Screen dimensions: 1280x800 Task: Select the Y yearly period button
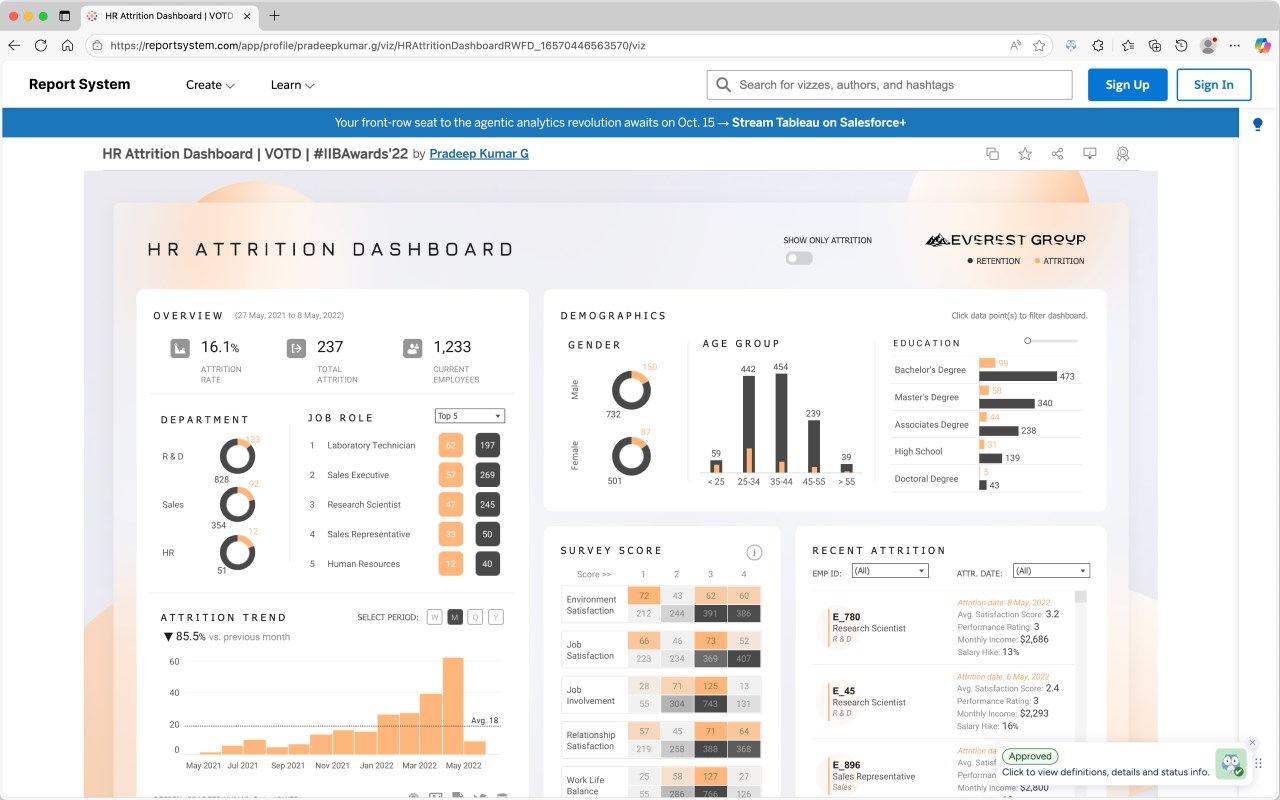click(496, 617)
